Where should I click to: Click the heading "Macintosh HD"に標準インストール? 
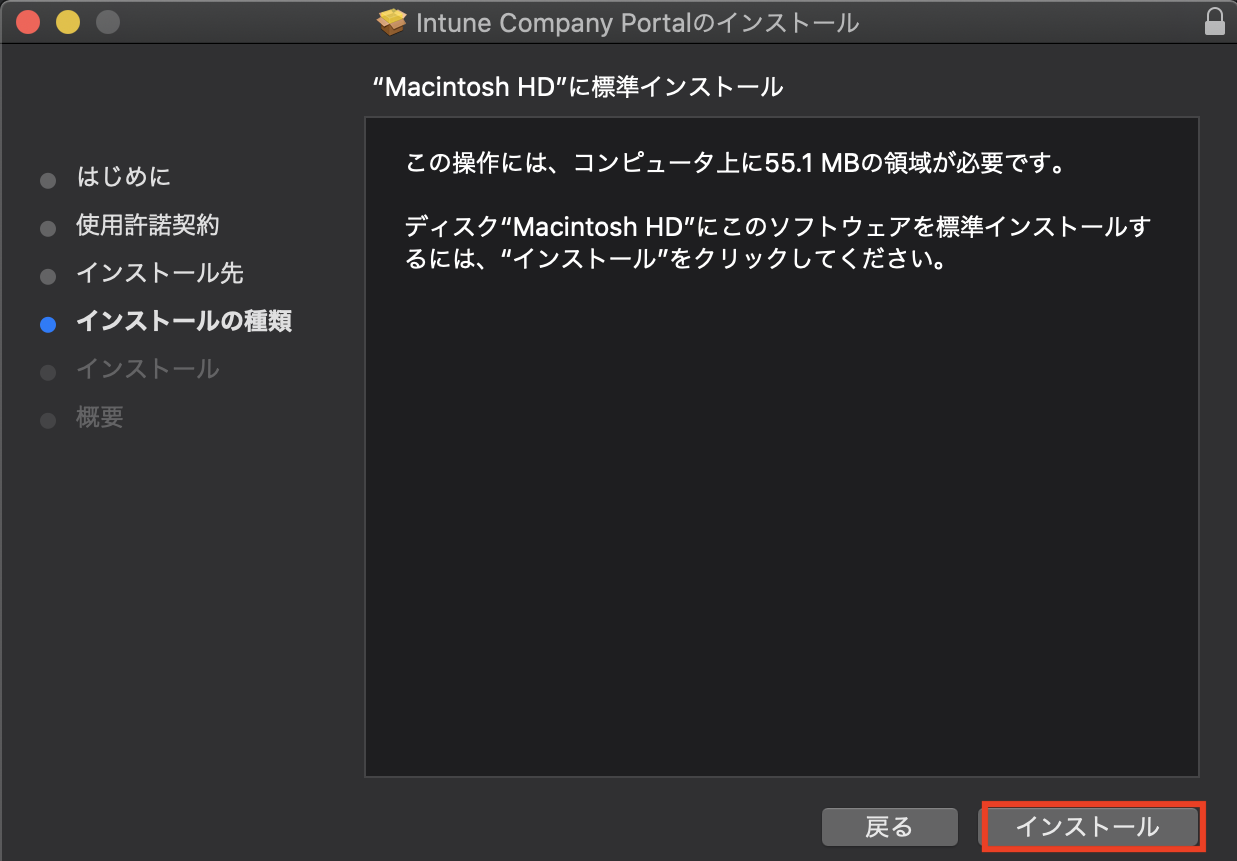click(x=577, y=87)
